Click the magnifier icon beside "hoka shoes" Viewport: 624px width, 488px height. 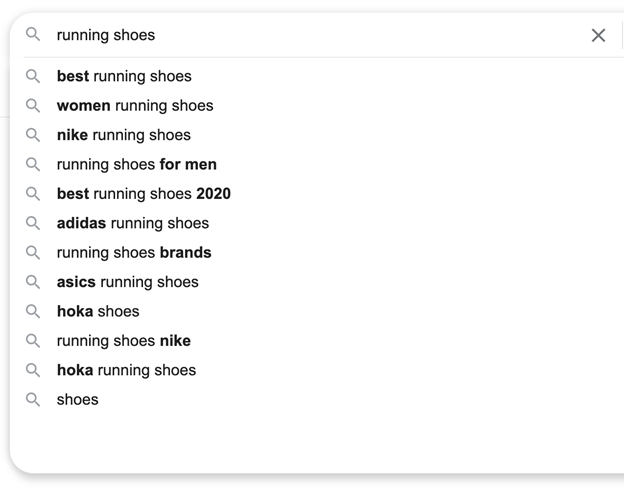tap(33, 311)
